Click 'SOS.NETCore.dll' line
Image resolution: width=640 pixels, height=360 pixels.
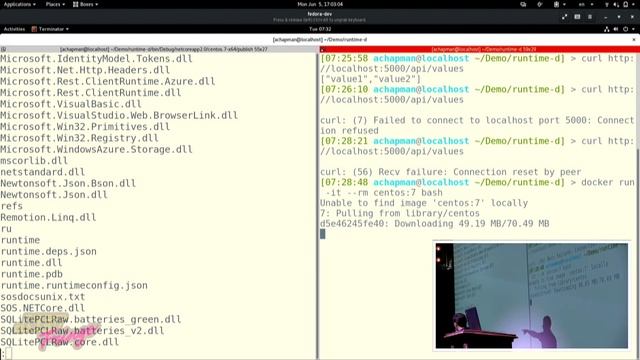(x=42, y=308)
